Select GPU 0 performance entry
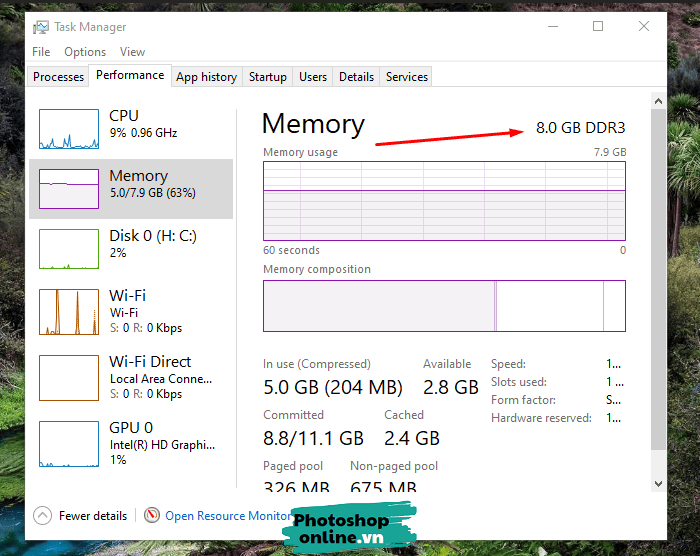The width and height of the screenshot is (700, 556). coord(69,443)
